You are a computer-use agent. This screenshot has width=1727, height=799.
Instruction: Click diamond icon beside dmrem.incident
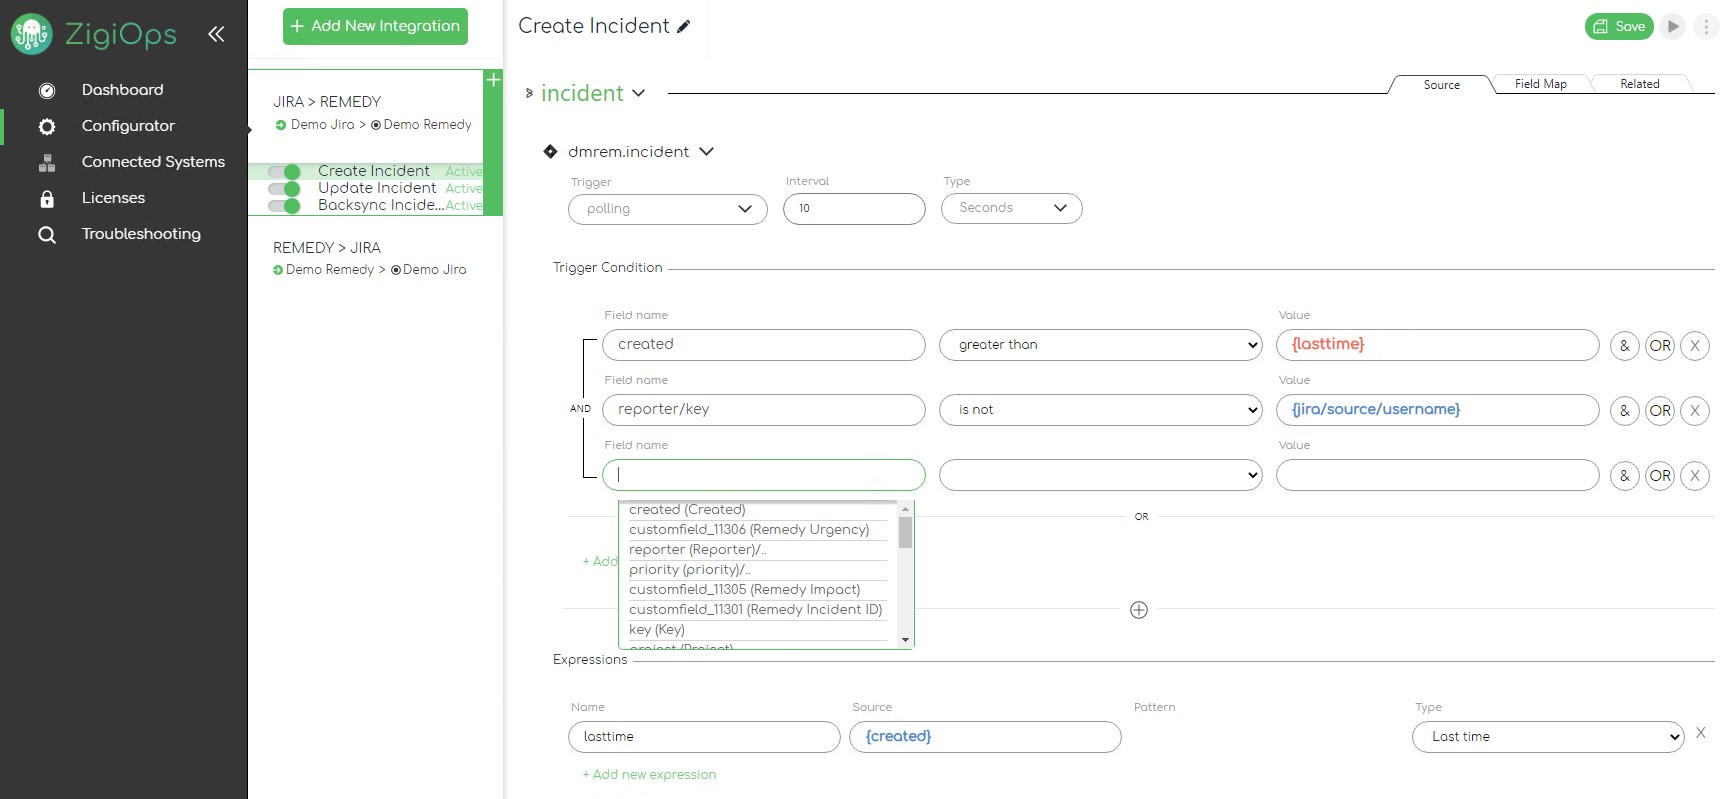550,152
